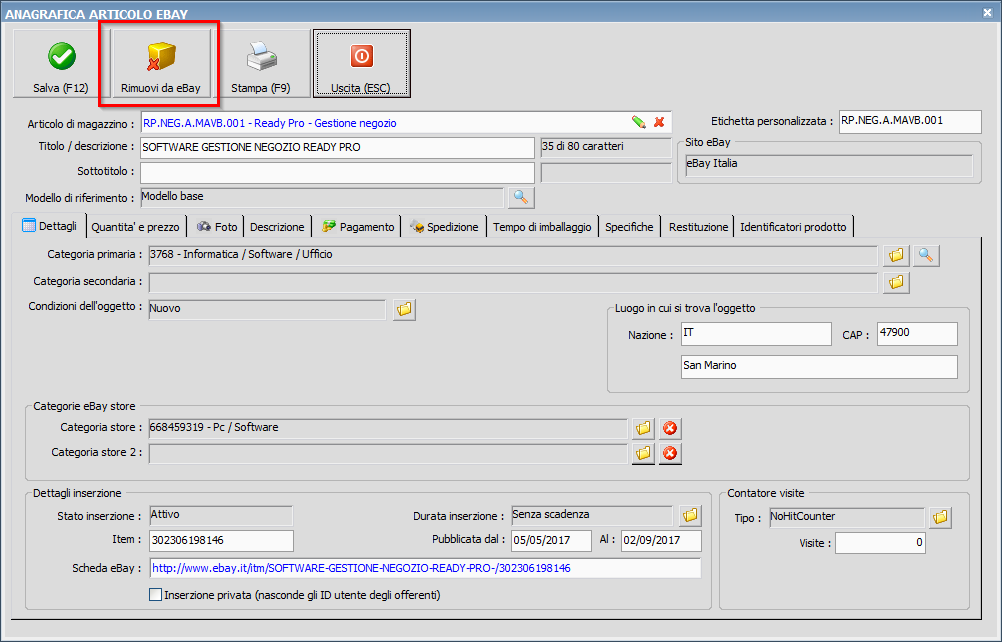Viewport: 1002px width, 642px height.
Task: Click the Stampa (F9) printer button
Action: pyautogui.click(x=261, y=64)
